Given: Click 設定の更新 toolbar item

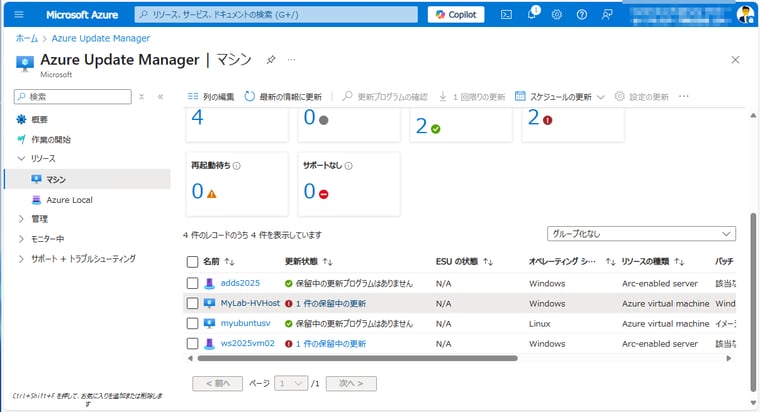Looking at the screenshot, I should tap(642, 96).
